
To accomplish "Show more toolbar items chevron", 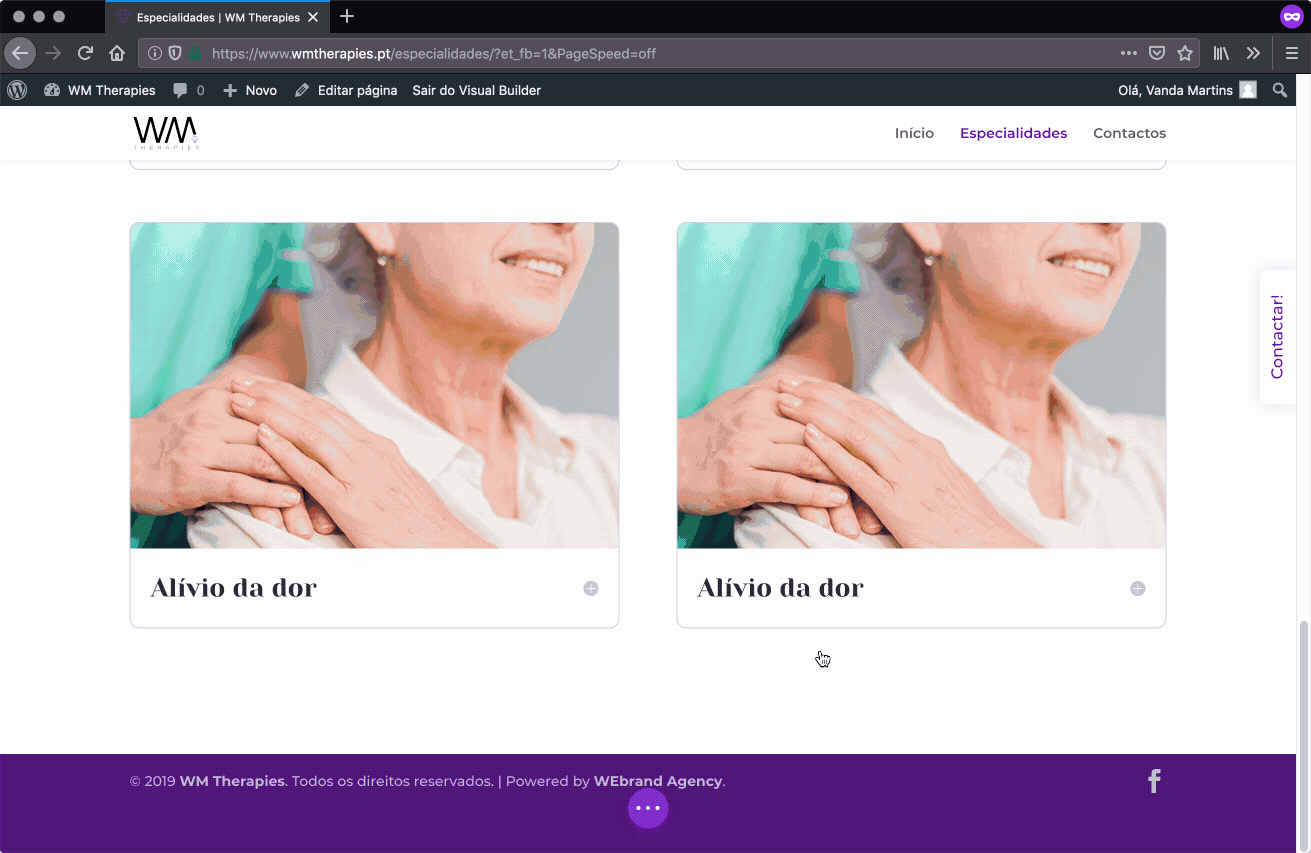I will tap(1253, 53).
